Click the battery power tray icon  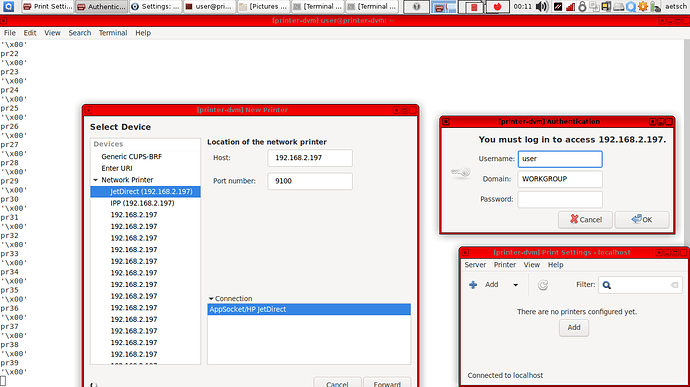[655, 7]
